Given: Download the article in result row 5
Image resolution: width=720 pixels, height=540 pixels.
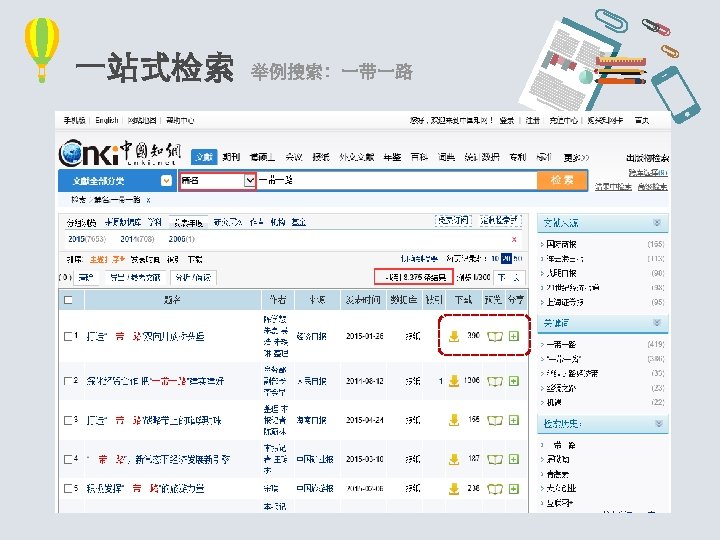Looking at the screenshot, I should click(454, 489).
